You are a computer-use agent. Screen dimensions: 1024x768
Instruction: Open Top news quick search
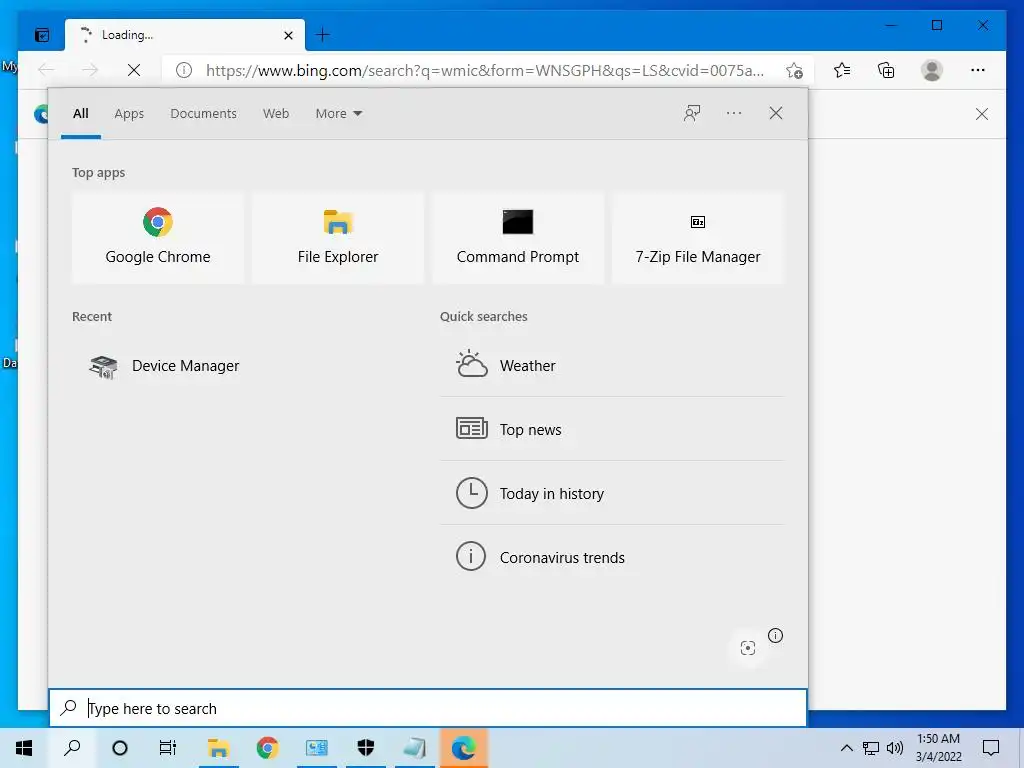pos(612,429)
